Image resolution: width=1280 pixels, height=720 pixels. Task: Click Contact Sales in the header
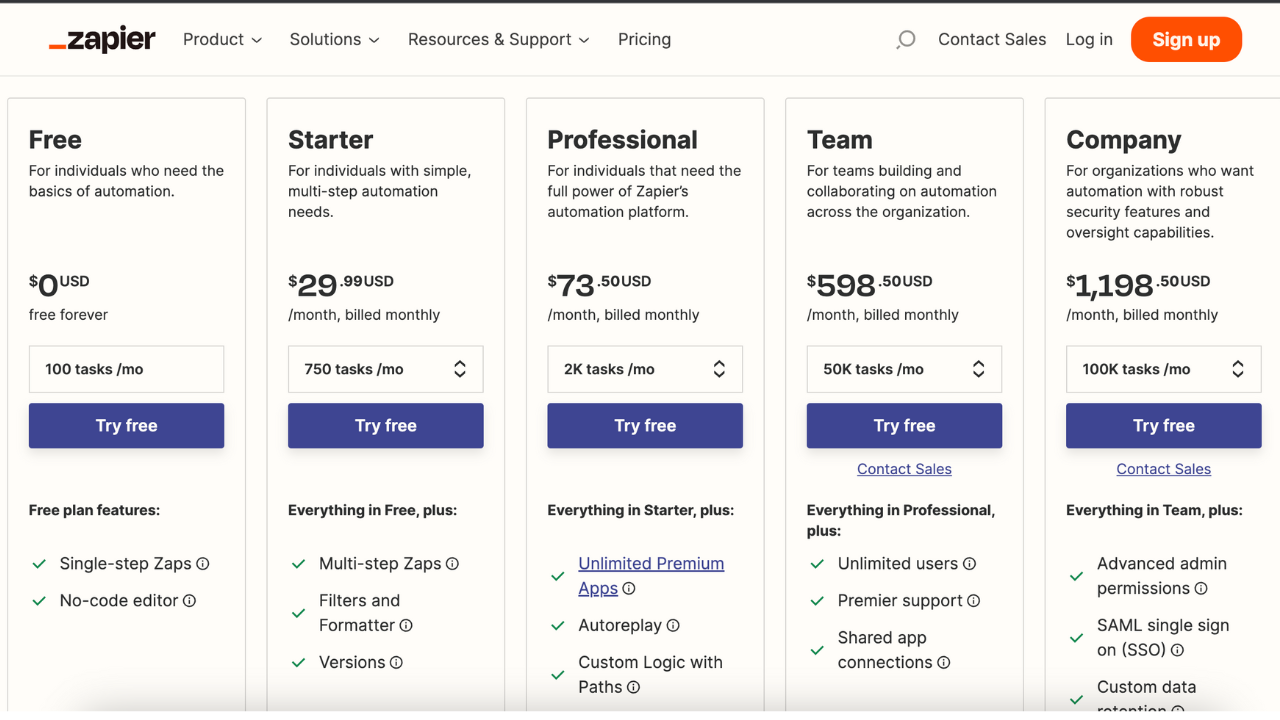(x=992, y=40)
